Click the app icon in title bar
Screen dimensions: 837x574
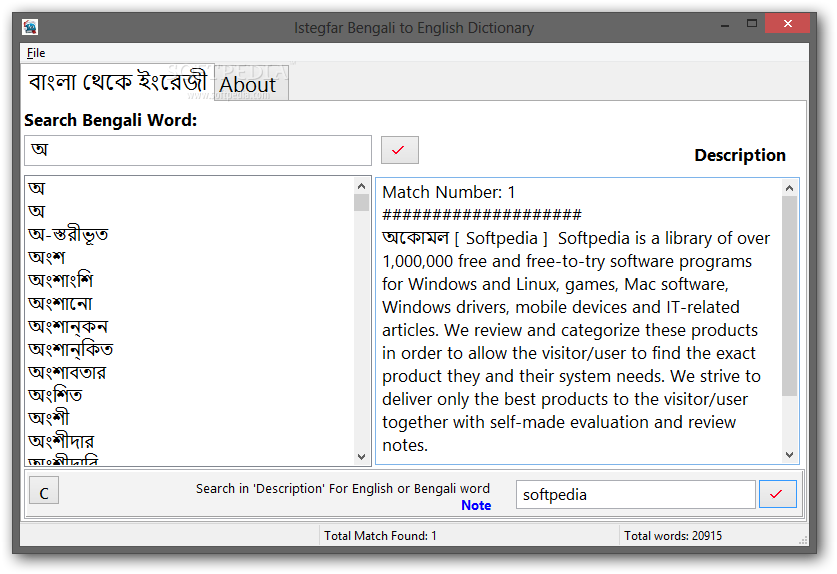point(30,27)
